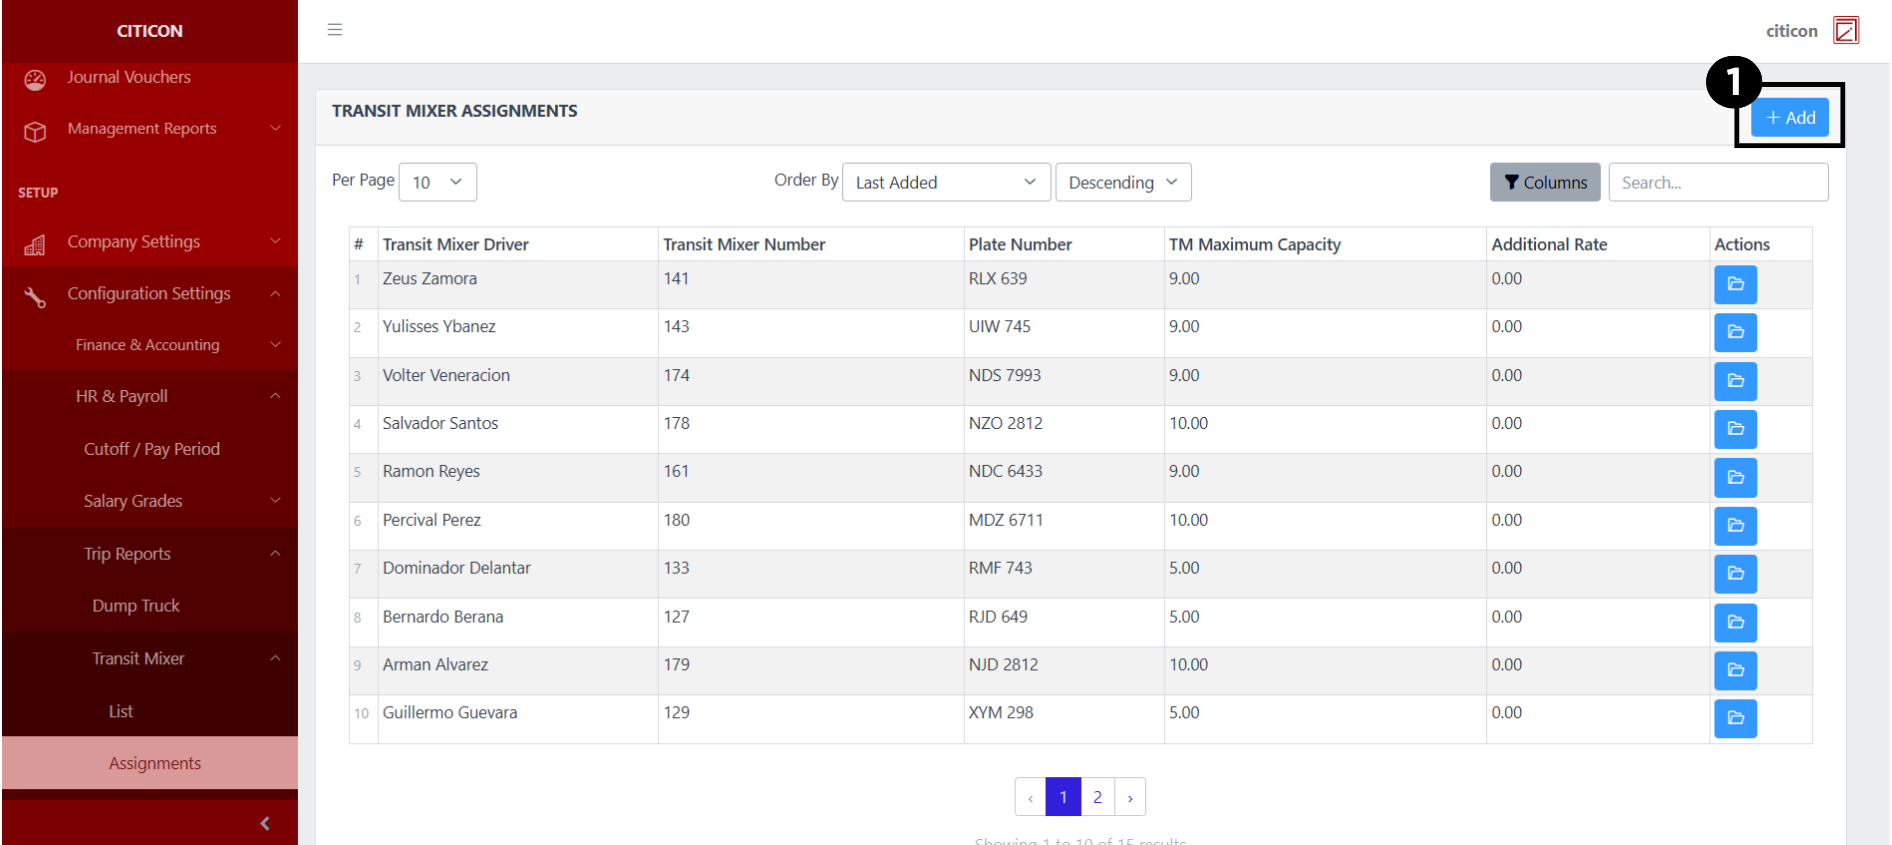Click the citicon user avatar icon

click(x=1846, y=30)
